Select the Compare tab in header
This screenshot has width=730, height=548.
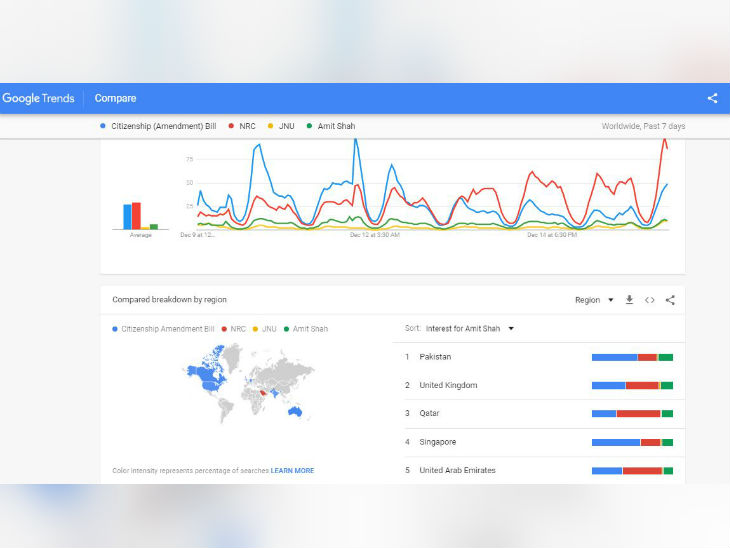115,98
